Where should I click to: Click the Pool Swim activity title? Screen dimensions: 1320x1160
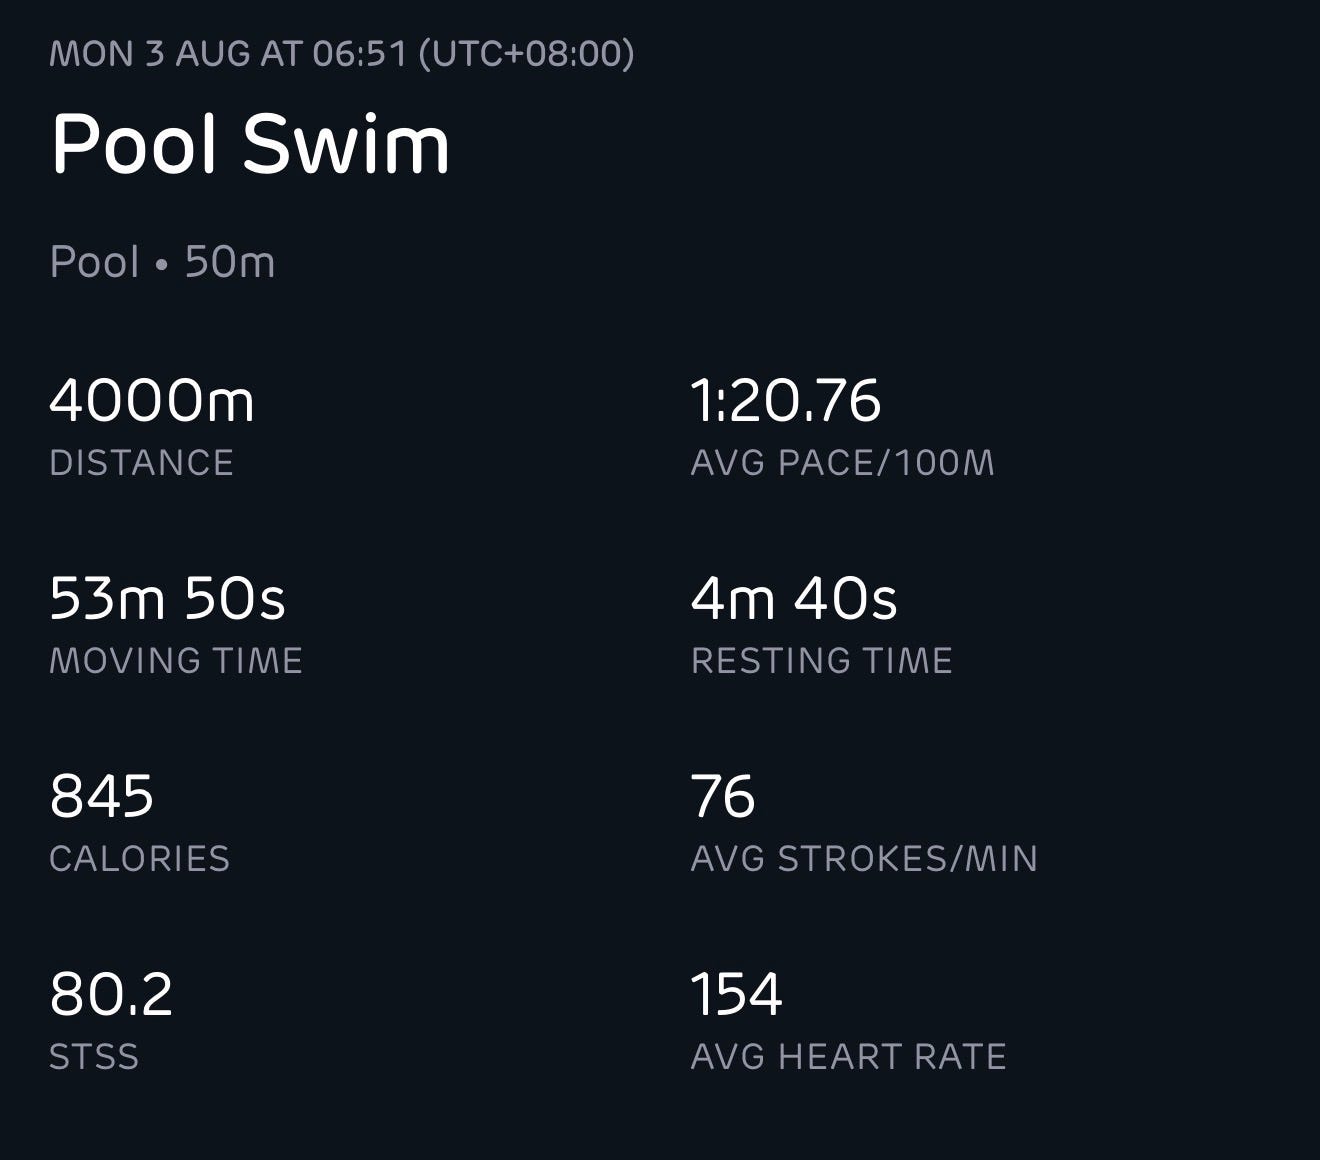[x=250, y=144]
